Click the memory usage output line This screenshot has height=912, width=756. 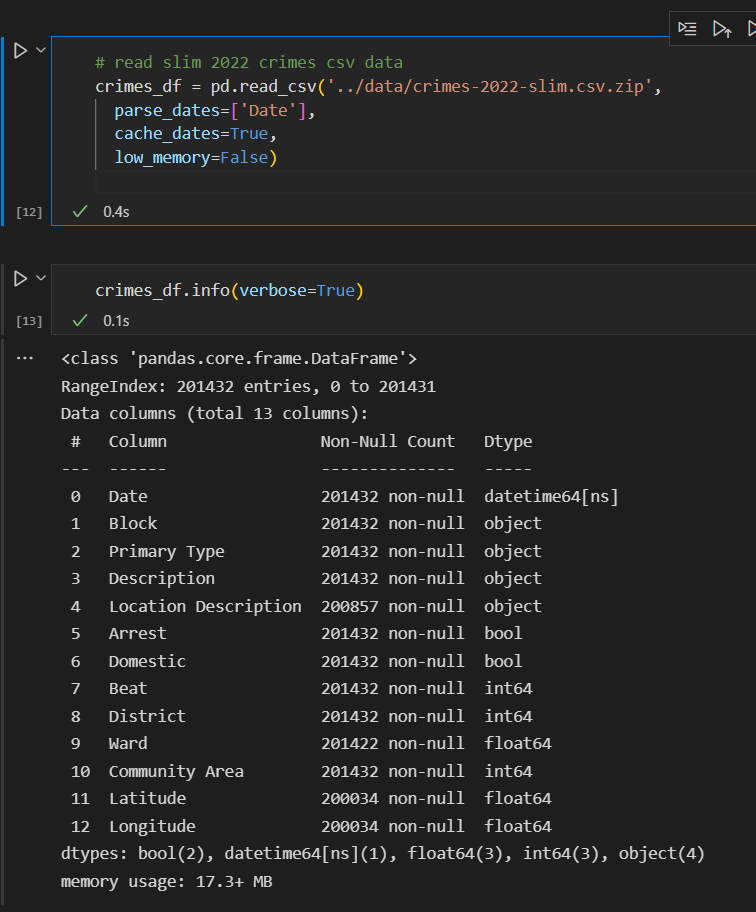click(166, 882)
